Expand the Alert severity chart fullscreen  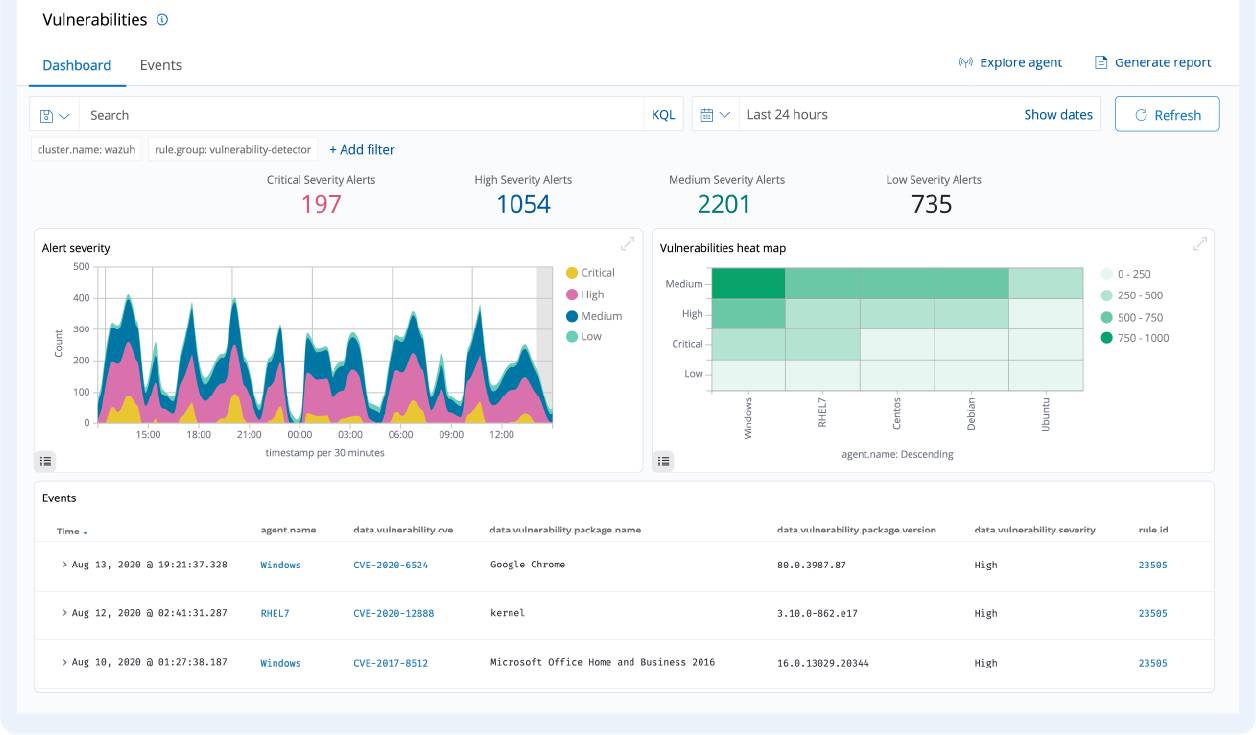(627, 244)
